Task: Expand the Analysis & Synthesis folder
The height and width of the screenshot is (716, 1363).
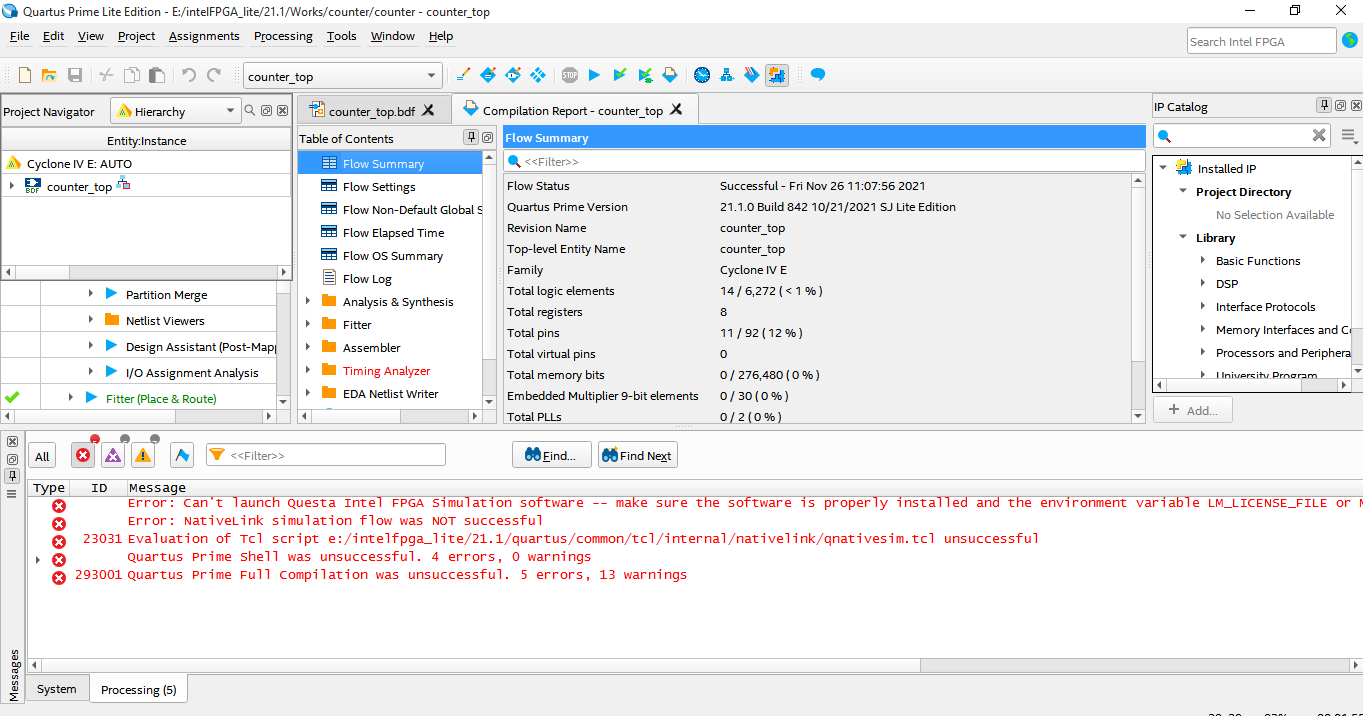Action: (308, 302)
